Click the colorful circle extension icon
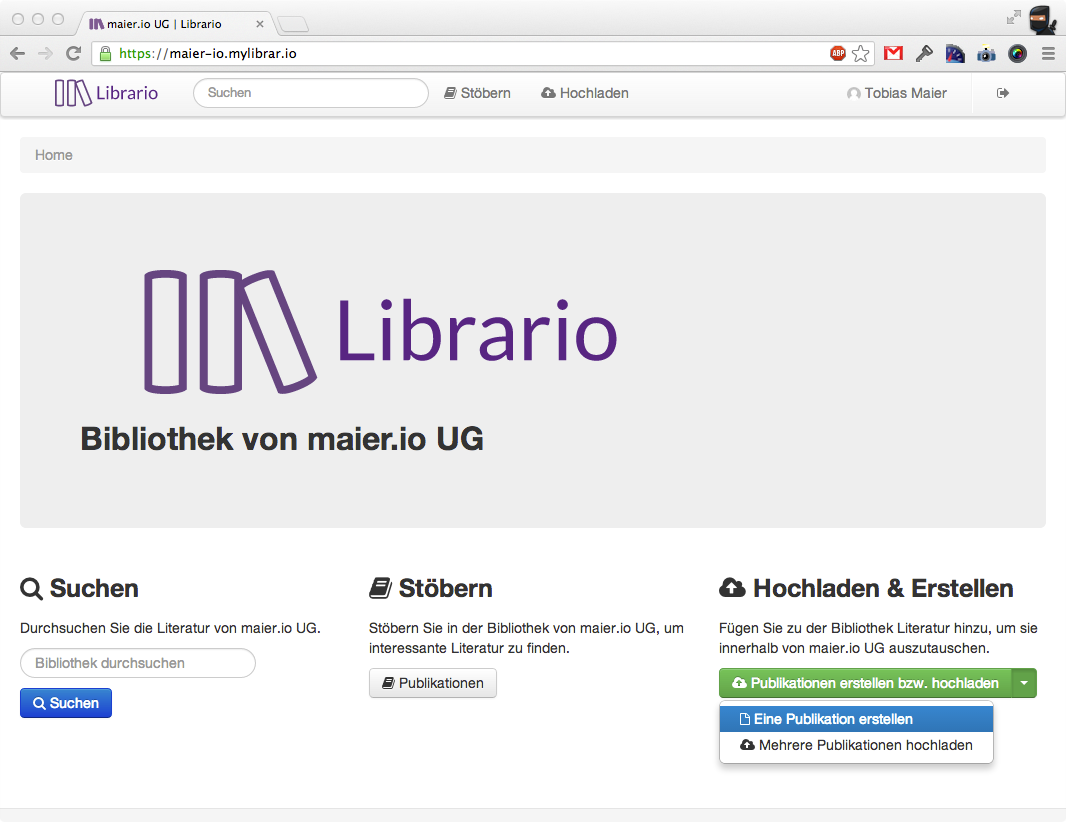Viewport: 1066px width, 822px height. click(1017, 54)
